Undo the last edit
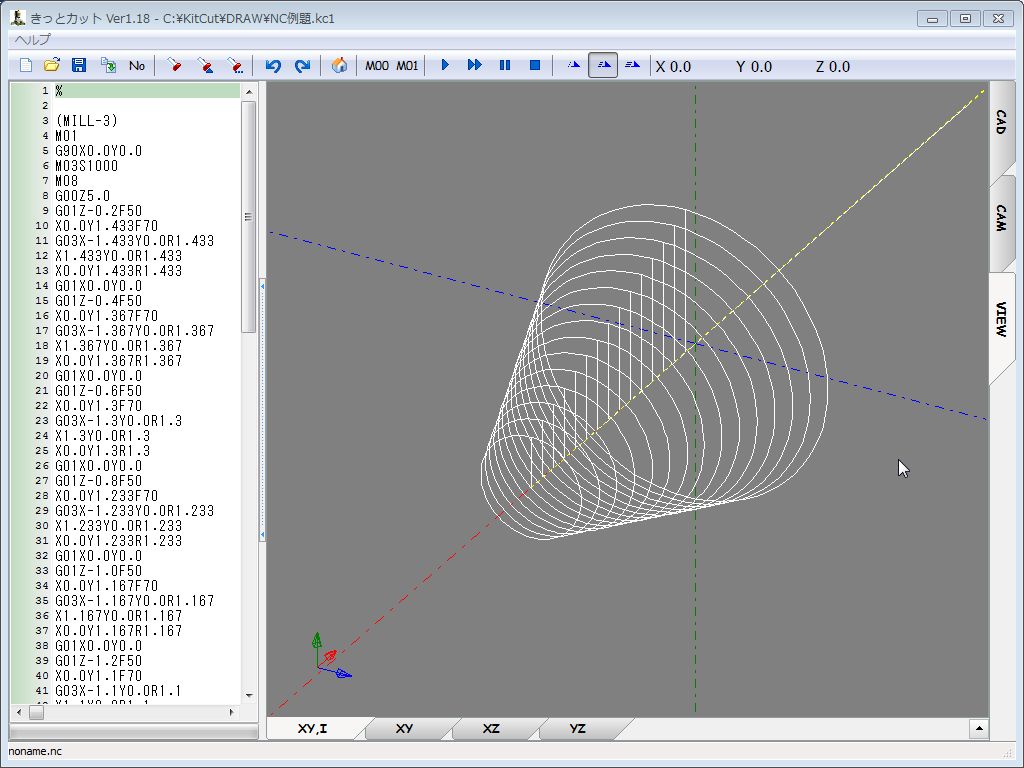1024x768 pixels. click(x=273, y=65)
